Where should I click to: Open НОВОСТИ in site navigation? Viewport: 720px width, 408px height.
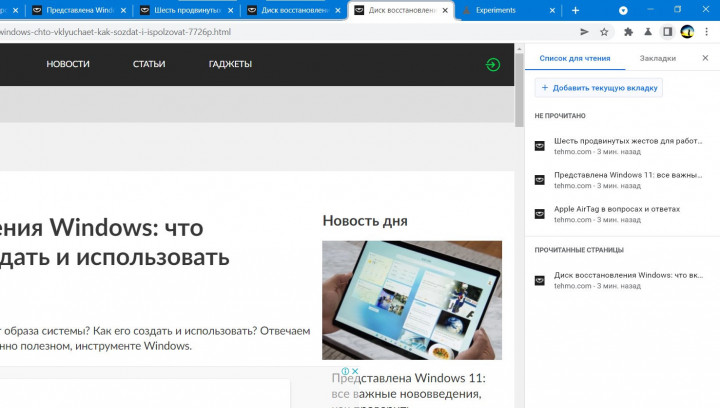68,64
